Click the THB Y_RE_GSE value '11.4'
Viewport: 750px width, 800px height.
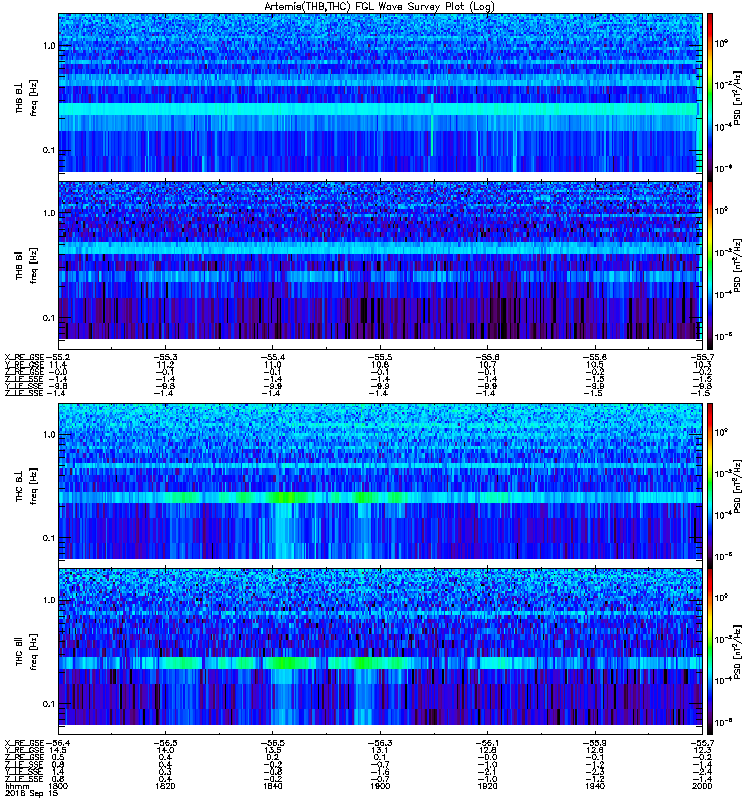coord(58,365)
